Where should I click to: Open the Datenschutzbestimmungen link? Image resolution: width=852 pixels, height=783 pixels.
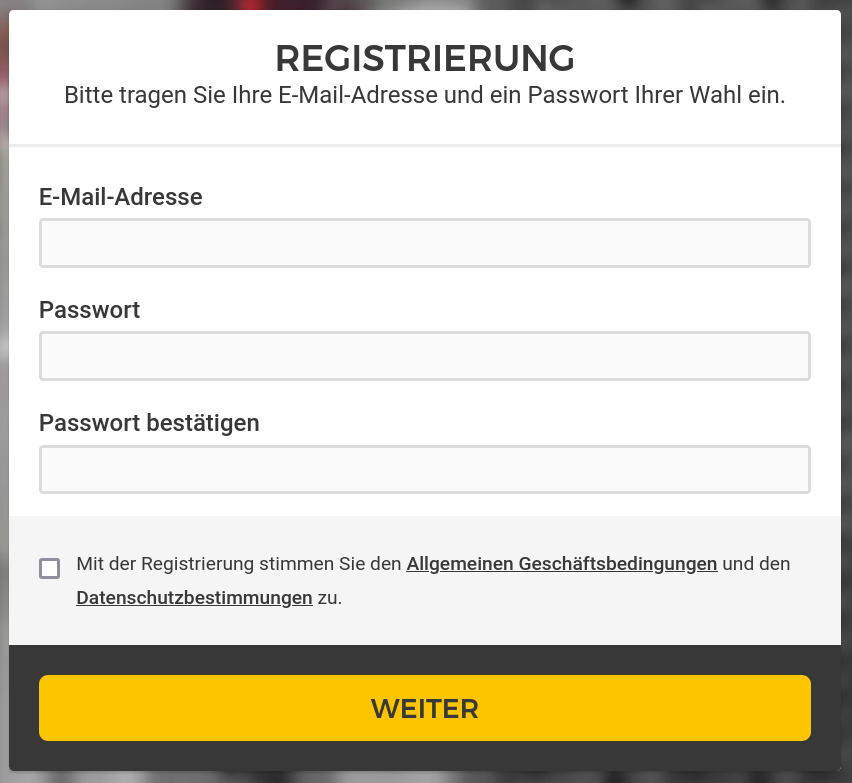click(x=194, y=598)
